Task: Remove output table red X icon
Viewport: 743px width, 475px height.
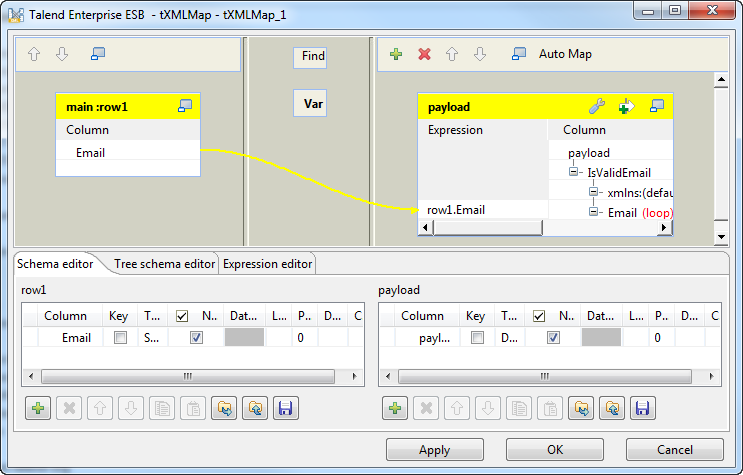Action: 425,54
